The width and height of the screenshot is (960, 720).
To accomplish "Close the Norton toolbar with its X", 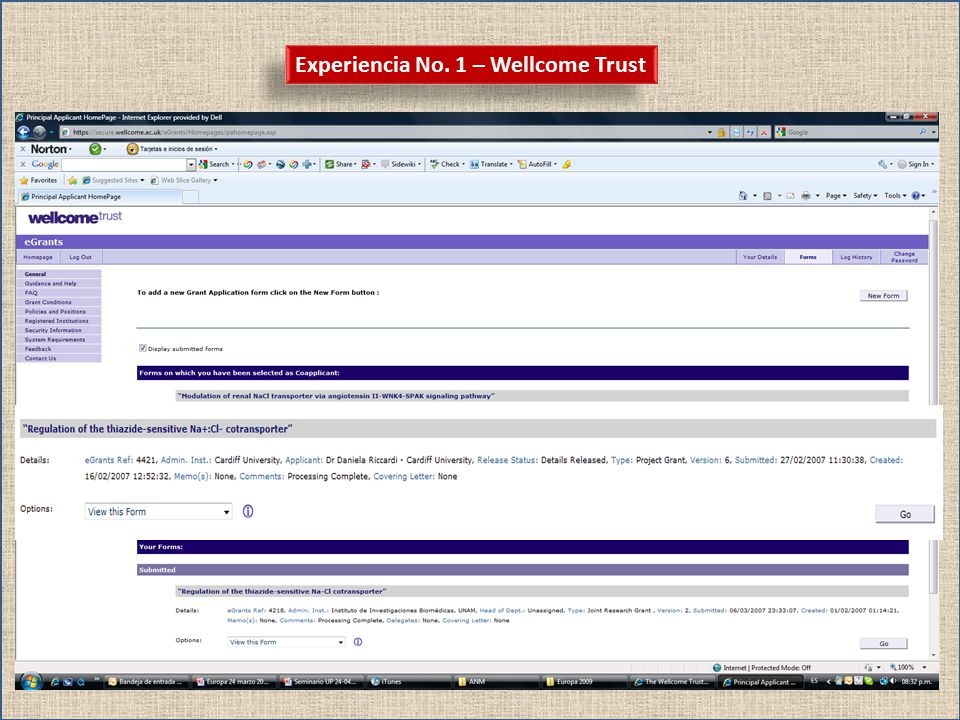I will [23, 149].
